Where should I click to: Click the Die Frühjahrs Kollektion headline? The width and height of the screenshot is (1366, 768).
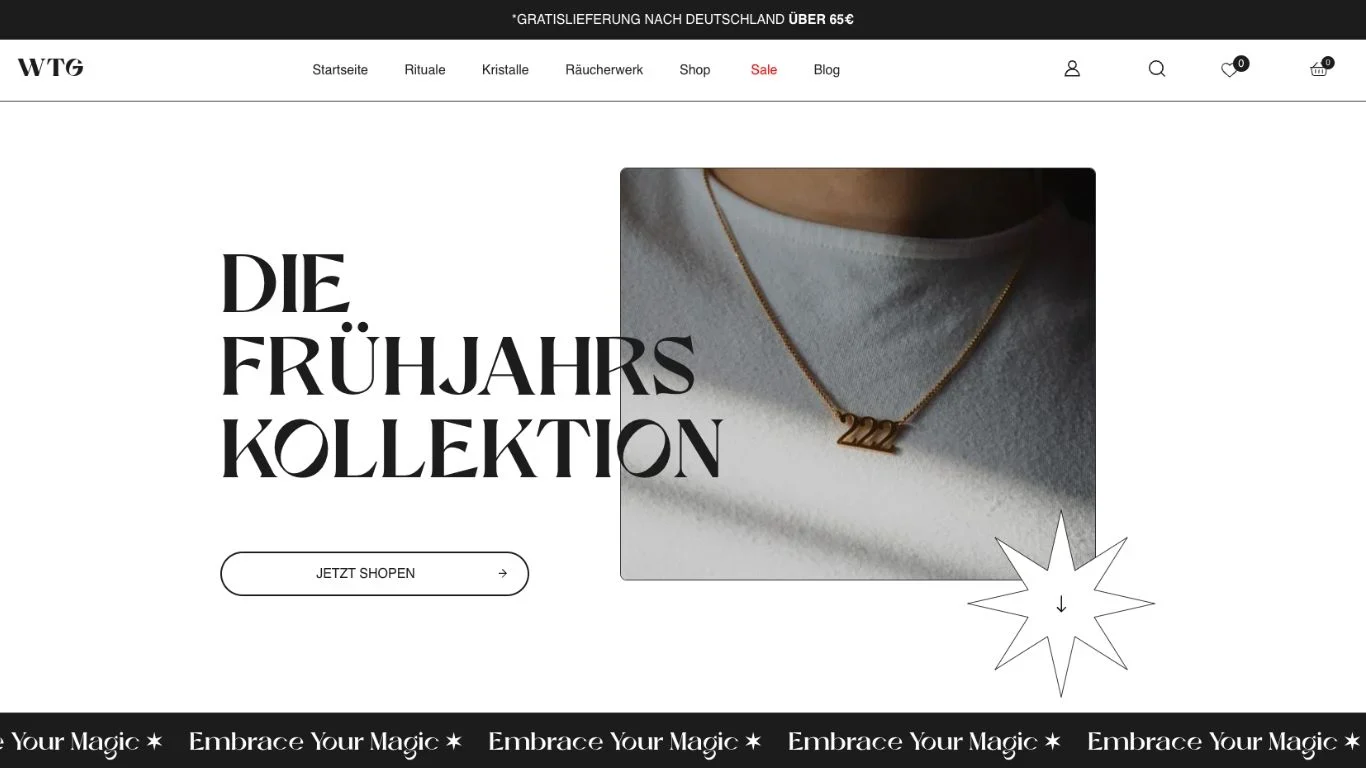click(471, 365)
